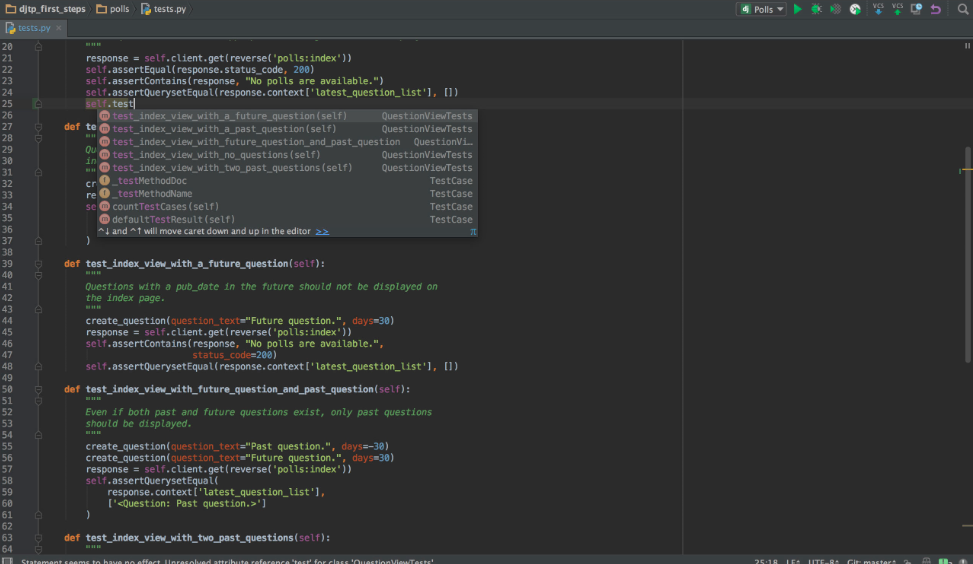
Task: Click def test_index_view_with_two_past_questions on line 63
Action: 197,537
